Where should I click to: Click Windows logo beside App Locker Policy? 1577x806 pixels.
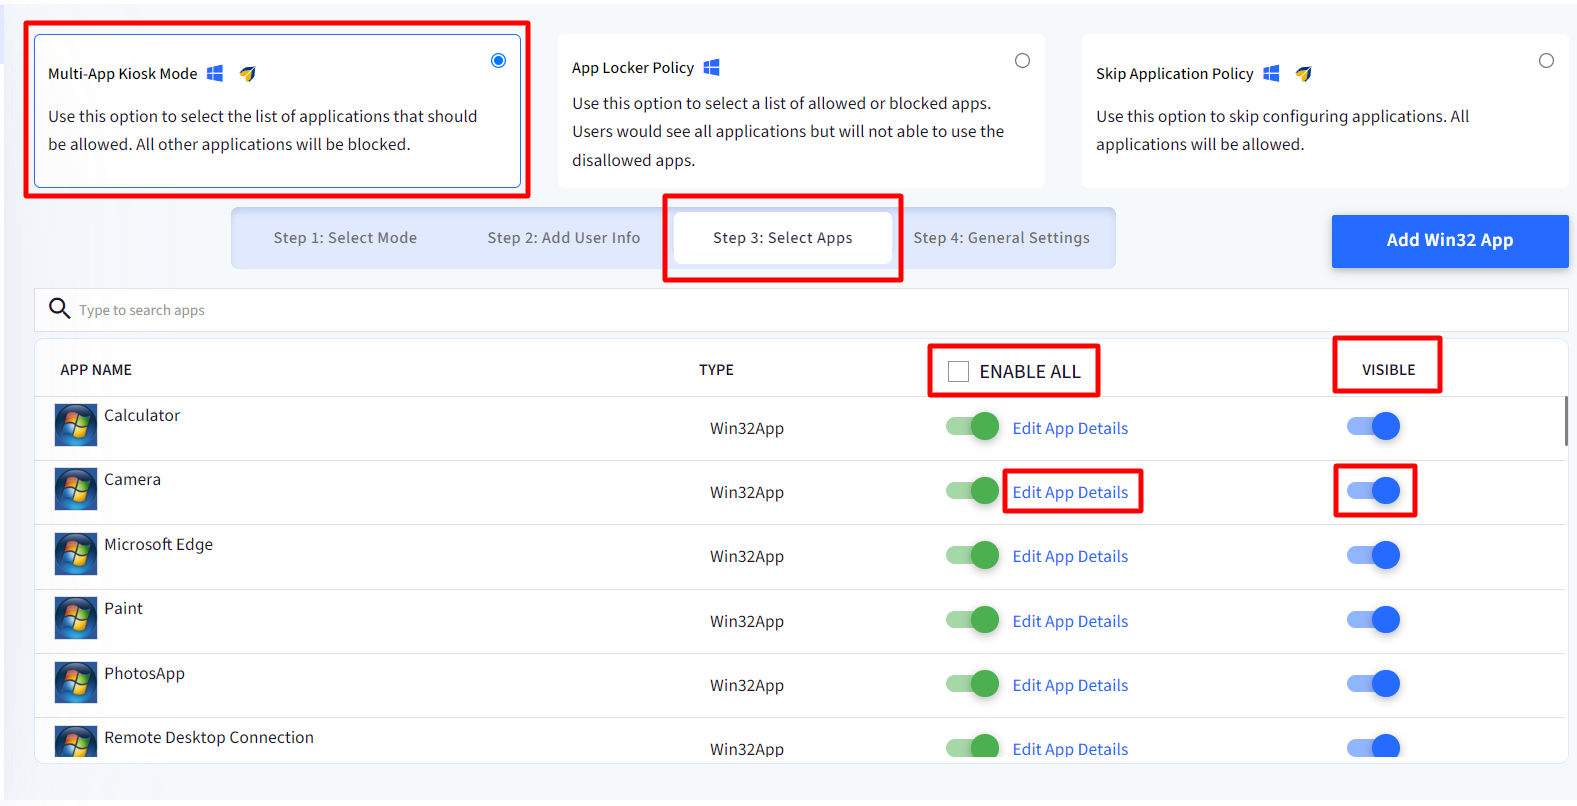click(x=712, y=67)
